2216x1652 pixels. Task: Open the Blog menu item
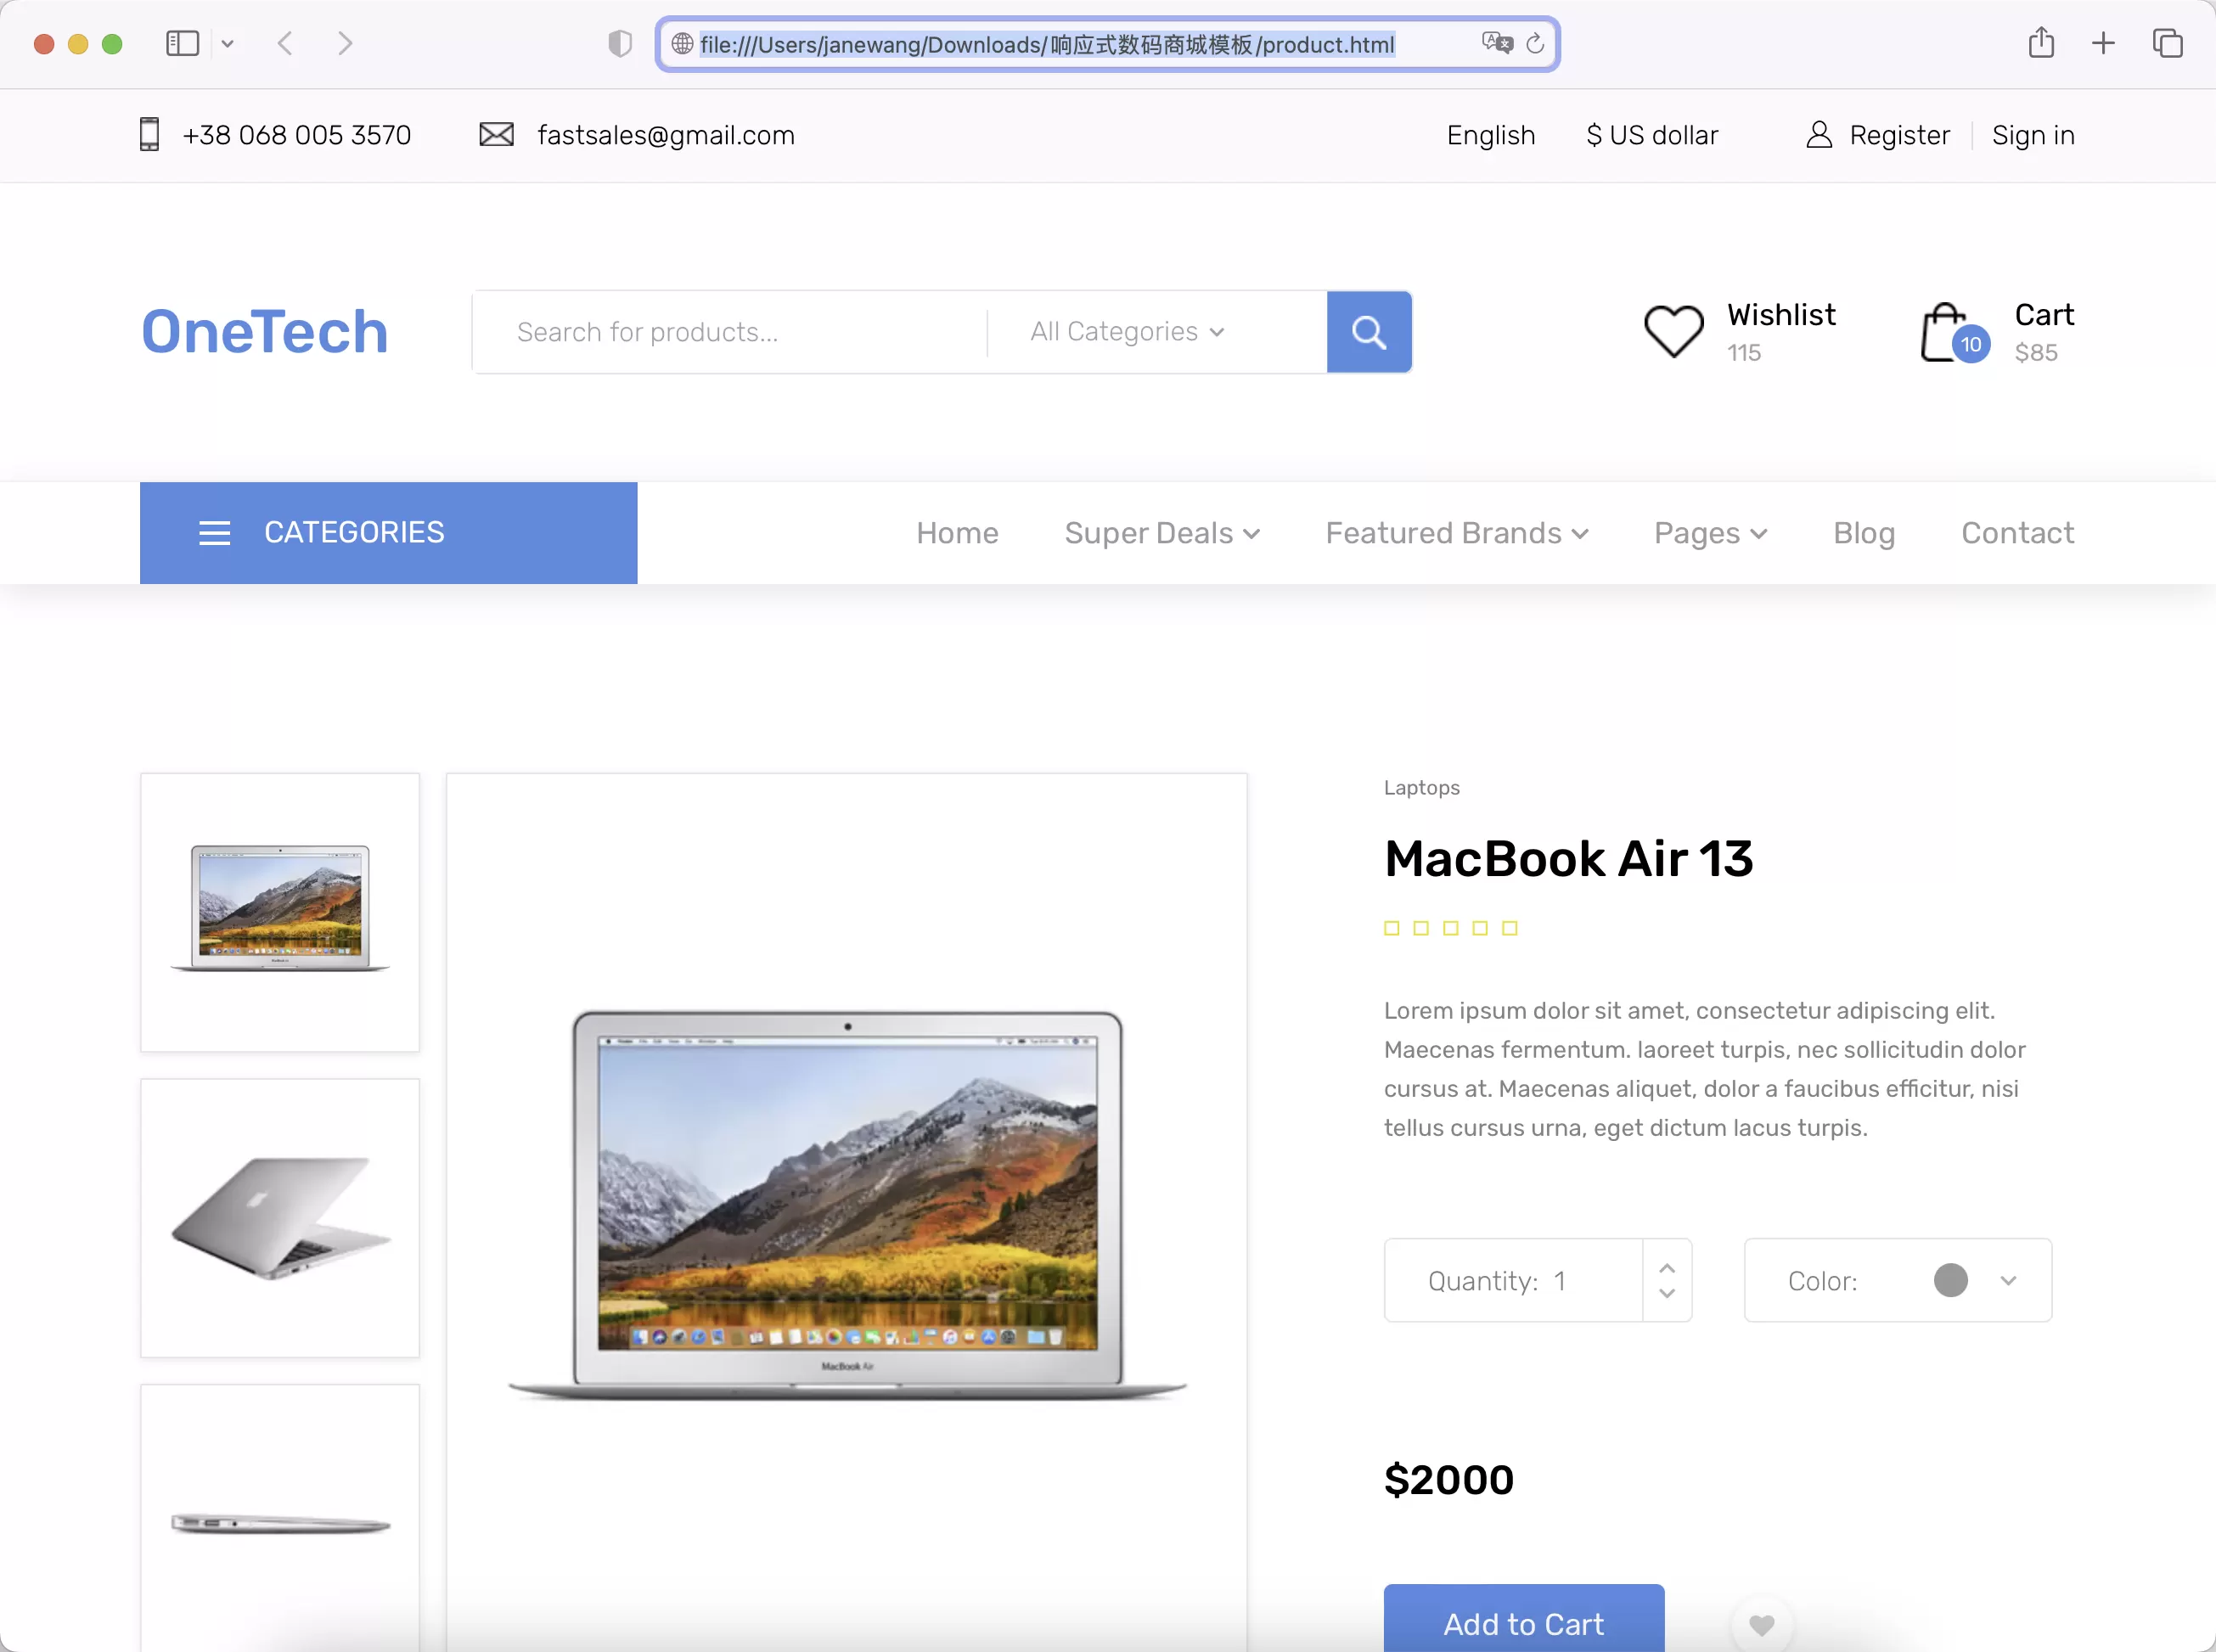coord(1864,533)
